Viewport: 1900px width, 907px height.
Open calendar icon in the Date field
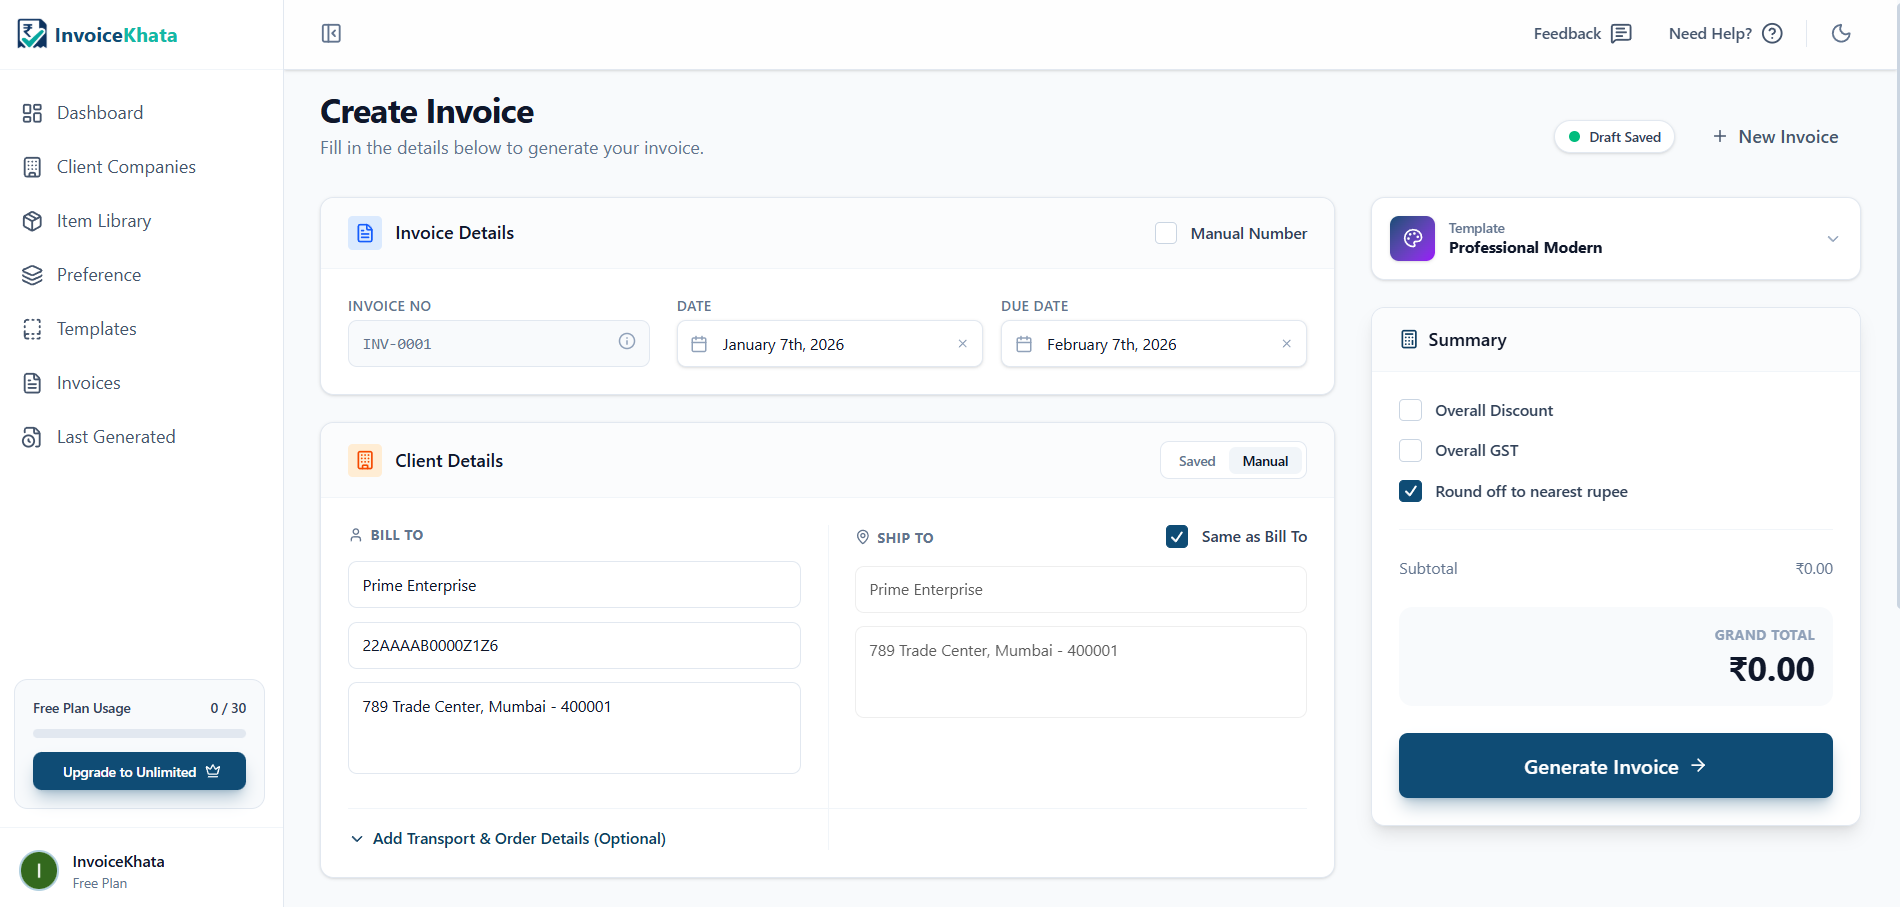[700, 344]
